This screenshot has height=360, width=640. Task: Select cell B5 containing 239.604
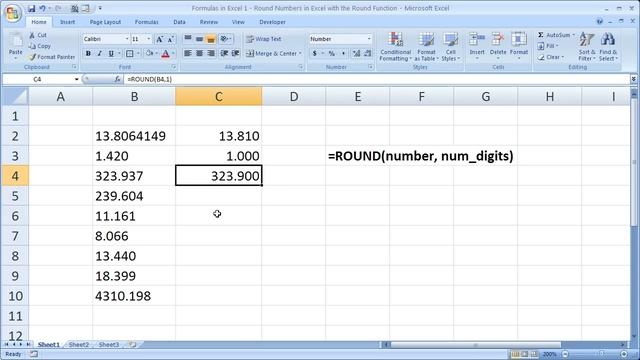[134, 196]
